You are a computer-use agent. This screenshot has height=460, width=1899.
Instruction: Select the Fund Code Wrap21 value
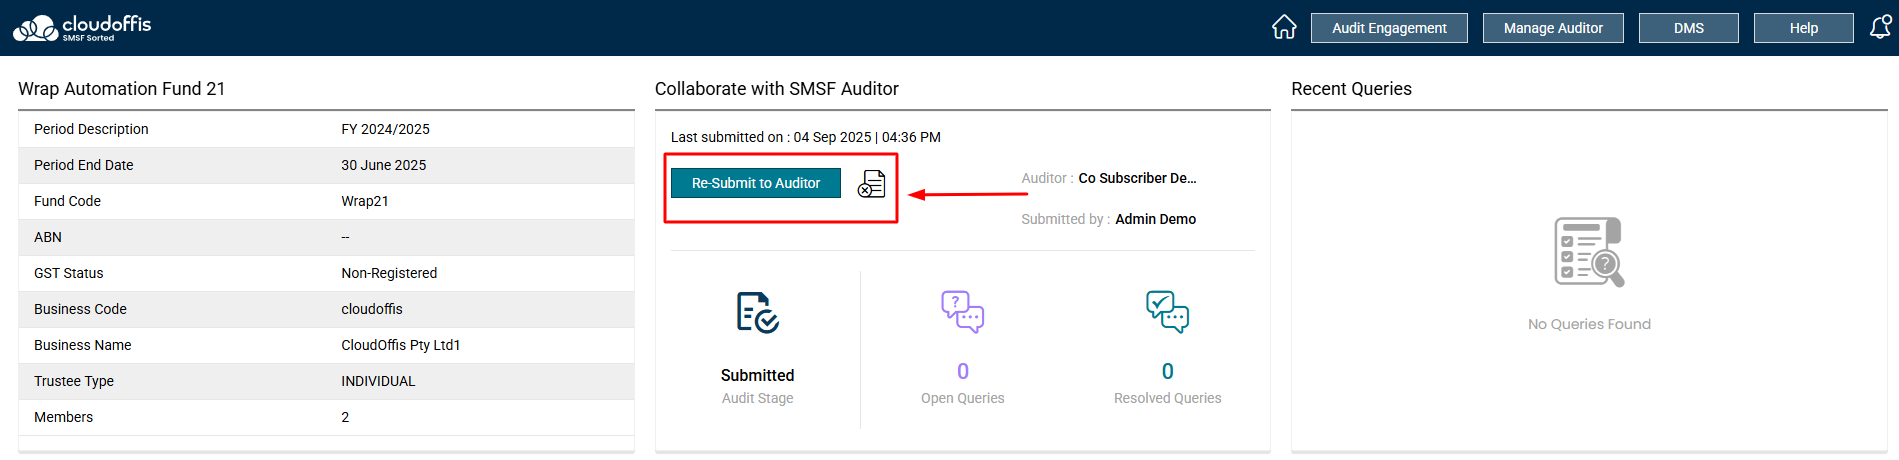(364, 201)
